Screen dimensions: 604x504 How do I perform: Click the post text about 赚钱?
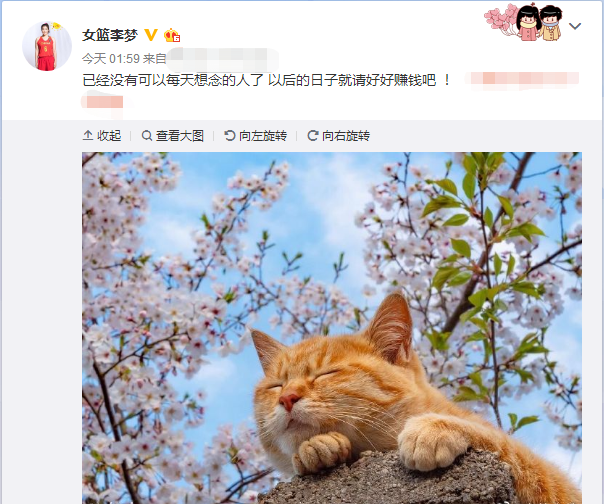point(266,80)
